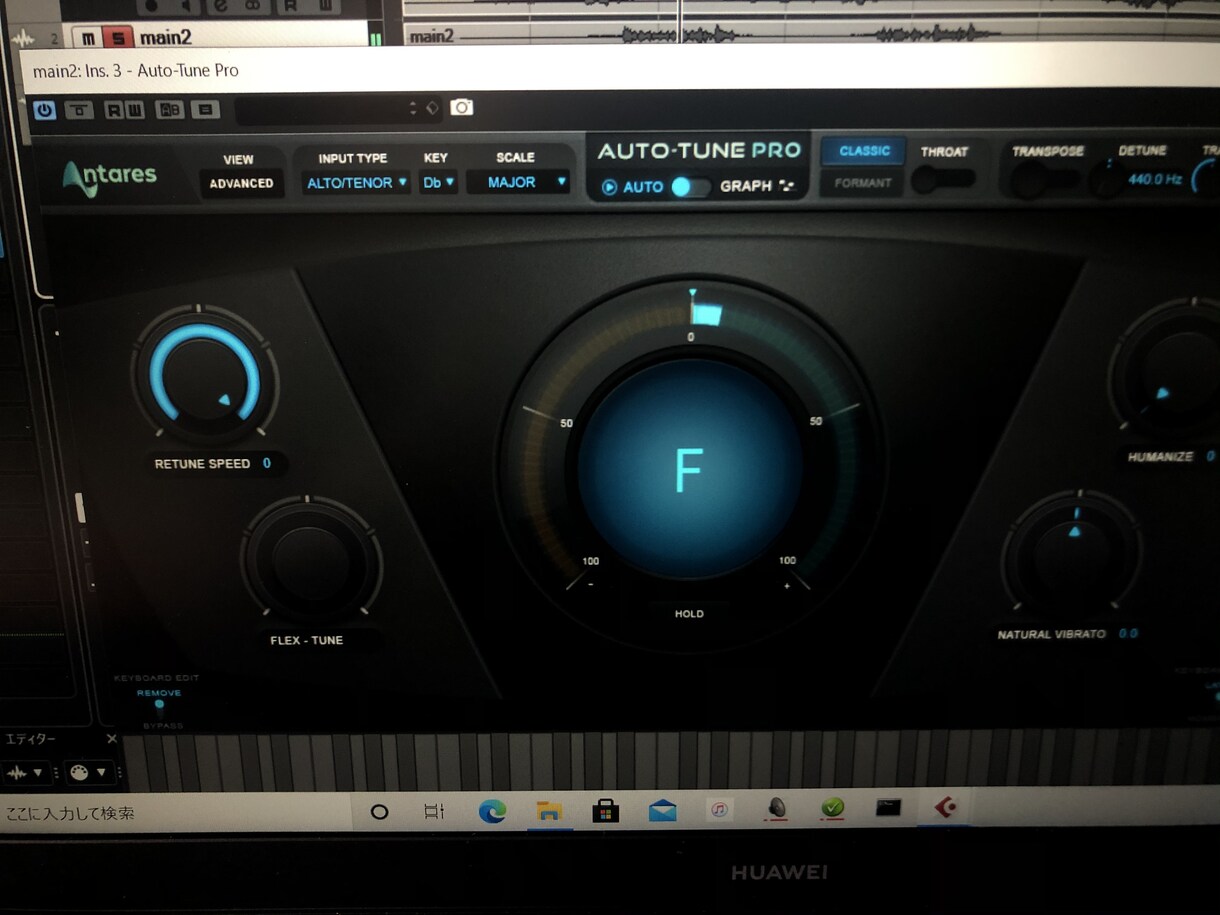Click the RETUNE SPEED knob
The width and height of the screenshot is (1220, 915).
pyautogui.click(x=205, y=376)
